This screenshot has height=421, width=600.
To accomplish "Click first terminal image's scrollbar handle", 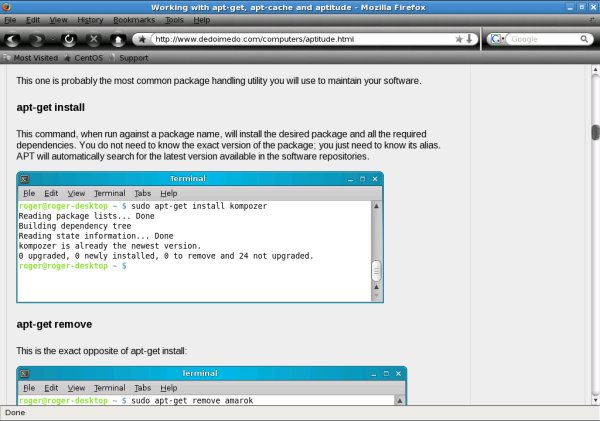I will (376, 271).
